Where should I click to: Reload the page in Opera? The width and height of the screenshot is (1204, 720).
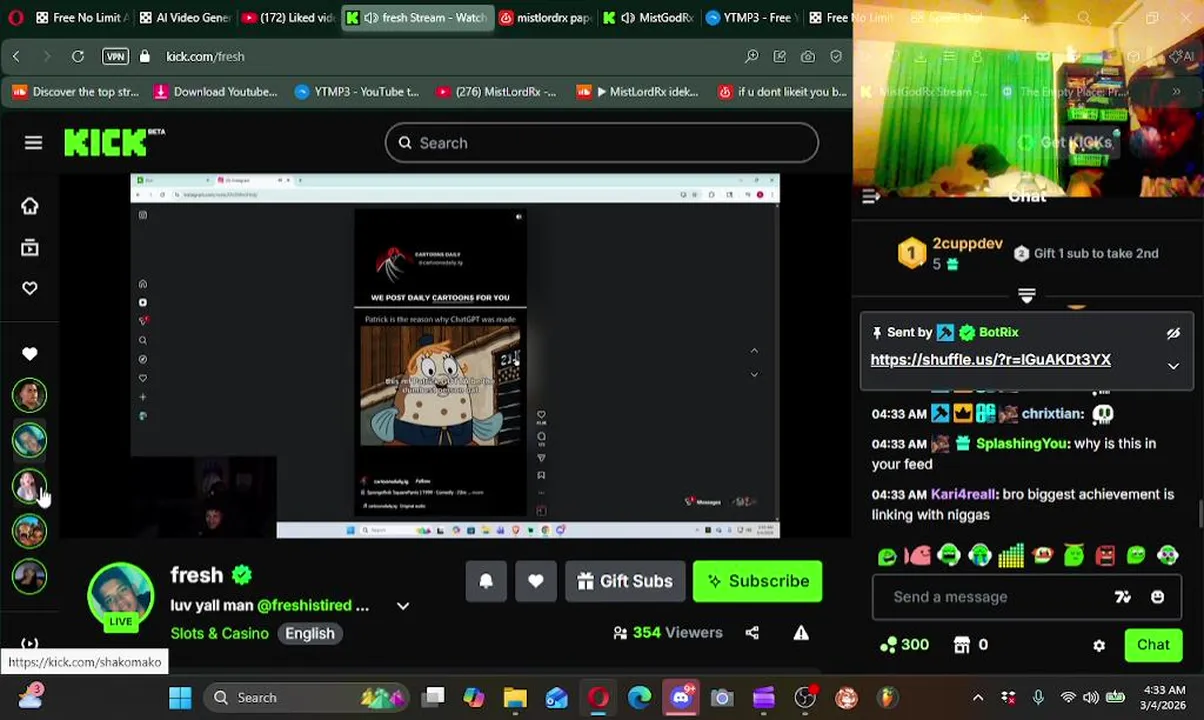[78, 56]
